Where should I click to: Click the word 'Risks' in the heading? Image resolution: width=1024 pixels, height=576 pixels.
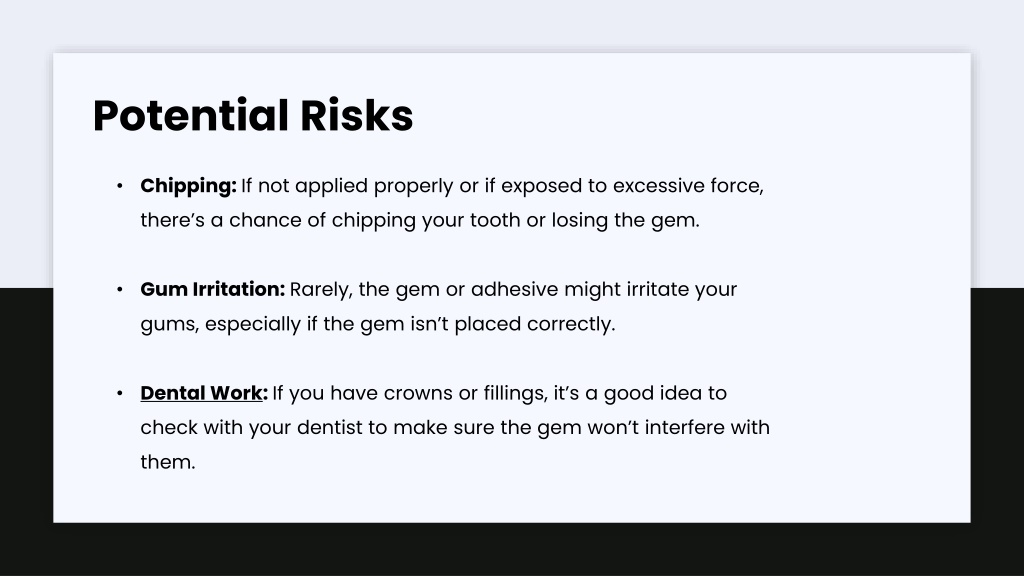pos(357,116)
